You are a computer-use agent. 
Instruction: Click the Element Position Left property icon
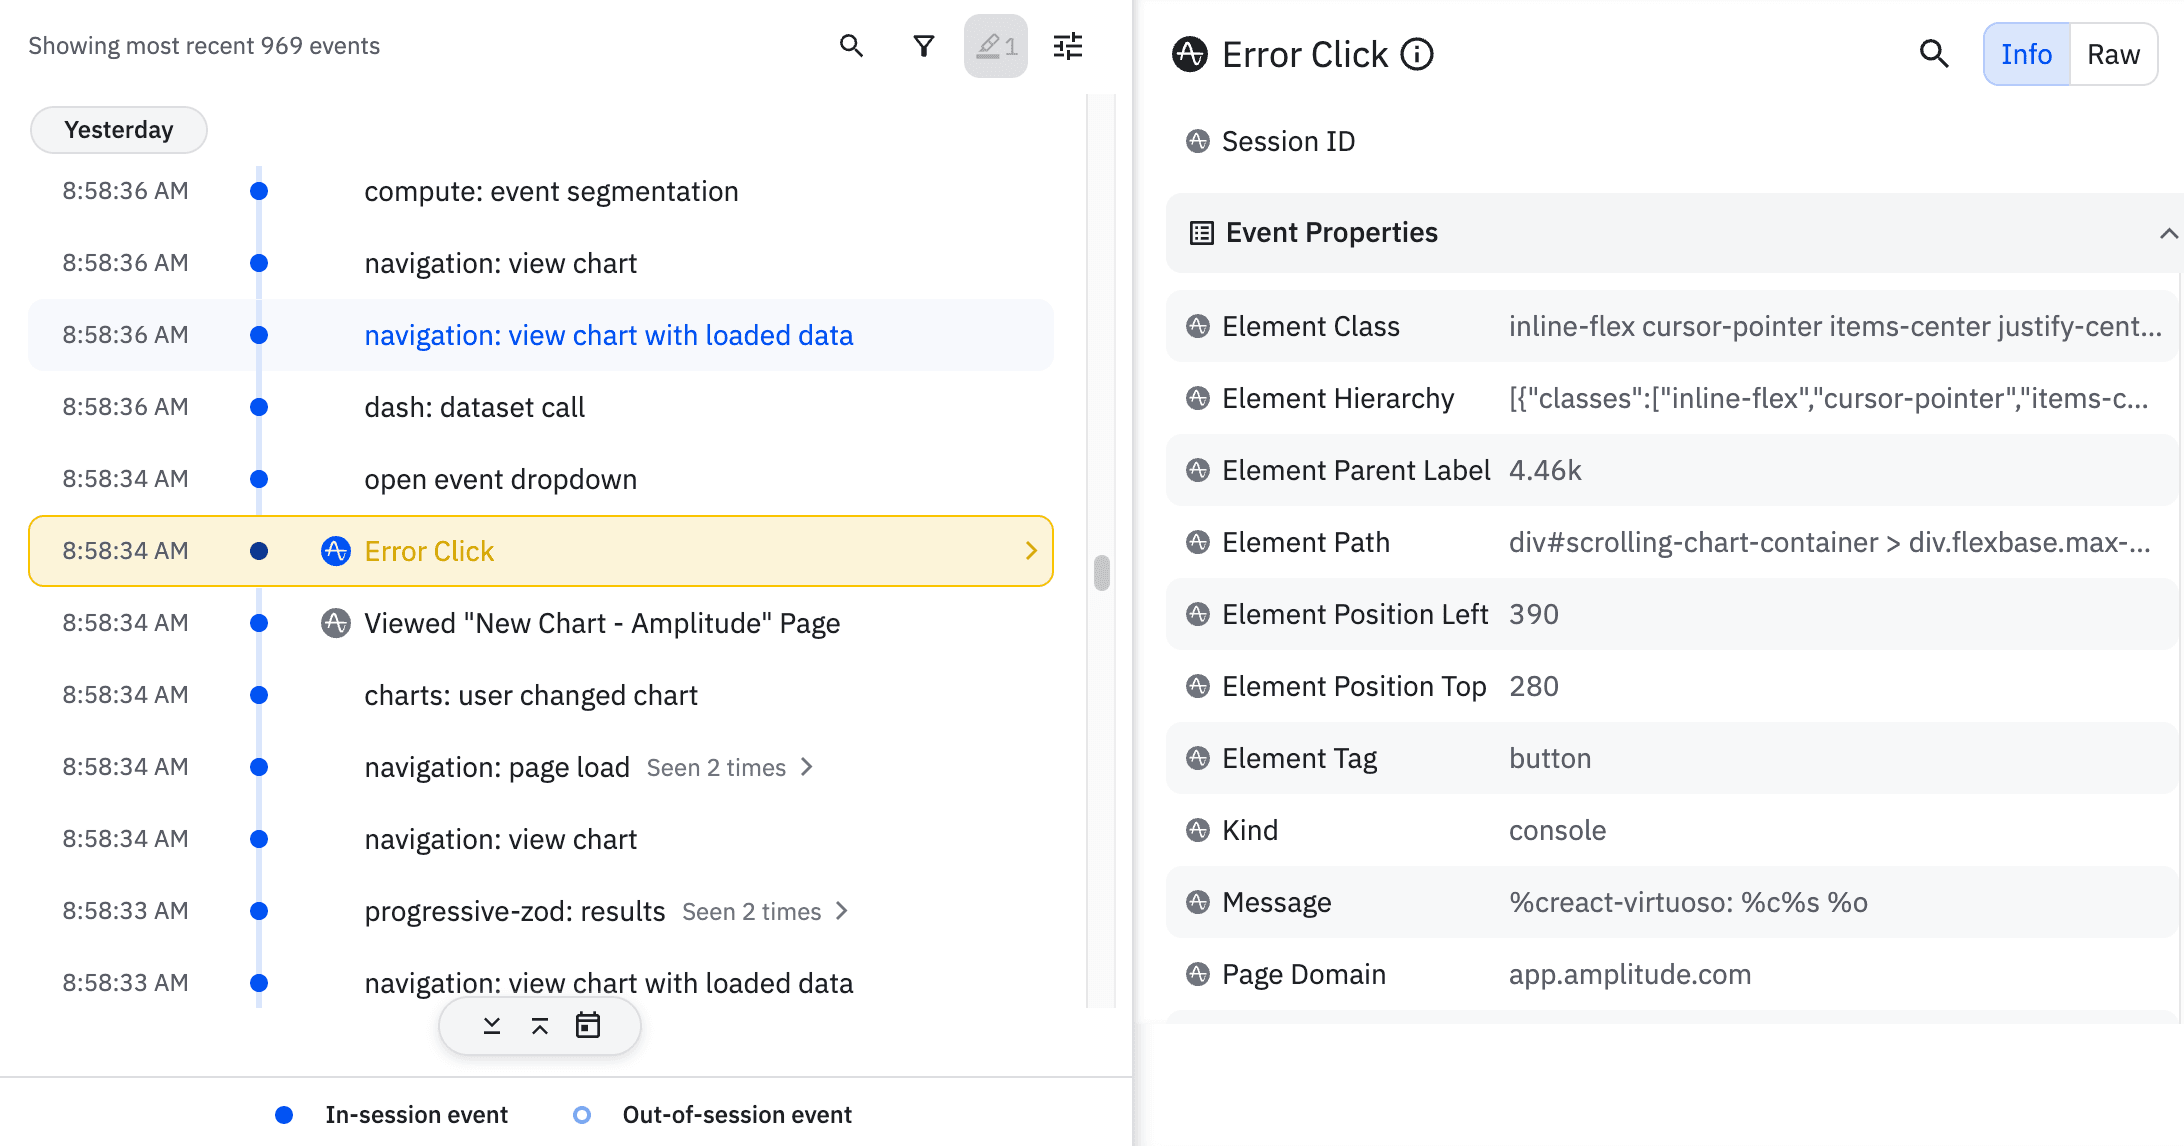coord(1198,614)
